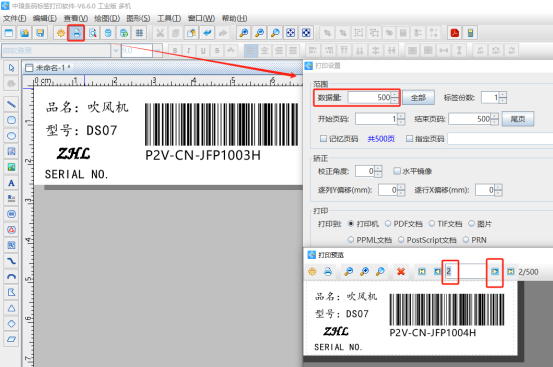Open the 文件(F) menu
The width and height of the screenshot is (553, 367).
14,18
